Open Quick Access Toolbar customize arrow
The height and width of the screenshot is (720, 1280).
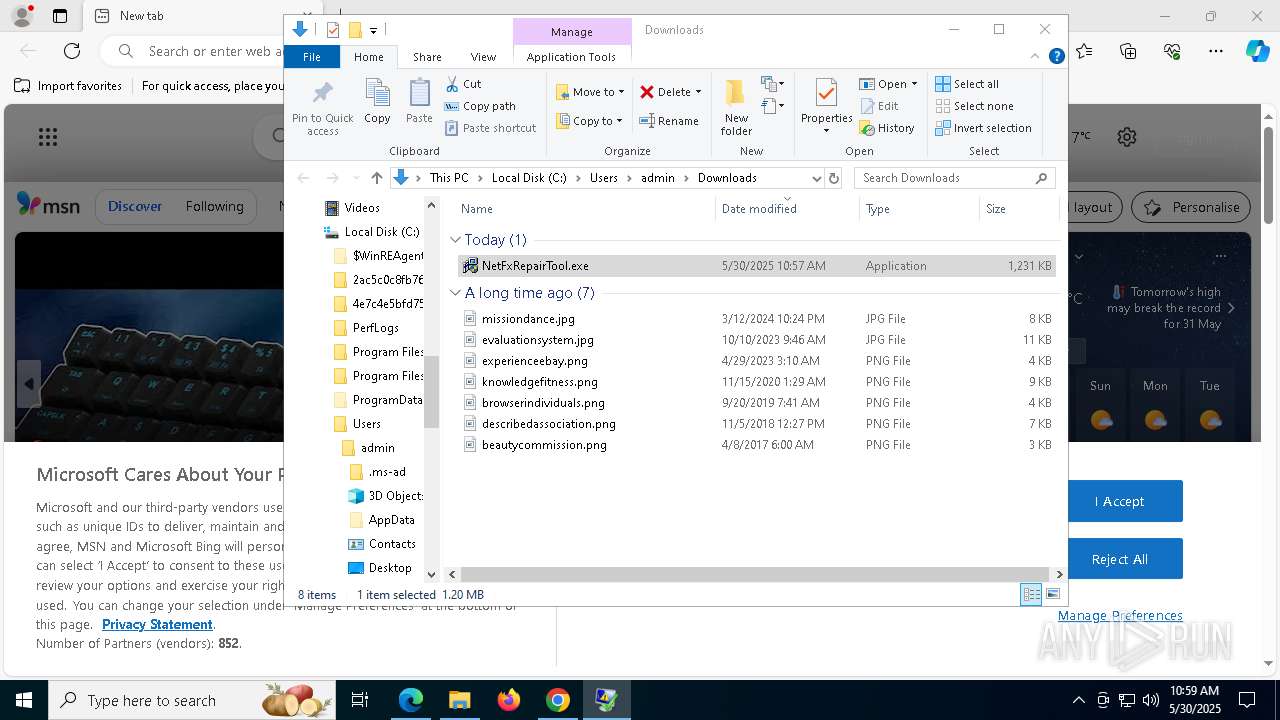(x=373, y=30)
